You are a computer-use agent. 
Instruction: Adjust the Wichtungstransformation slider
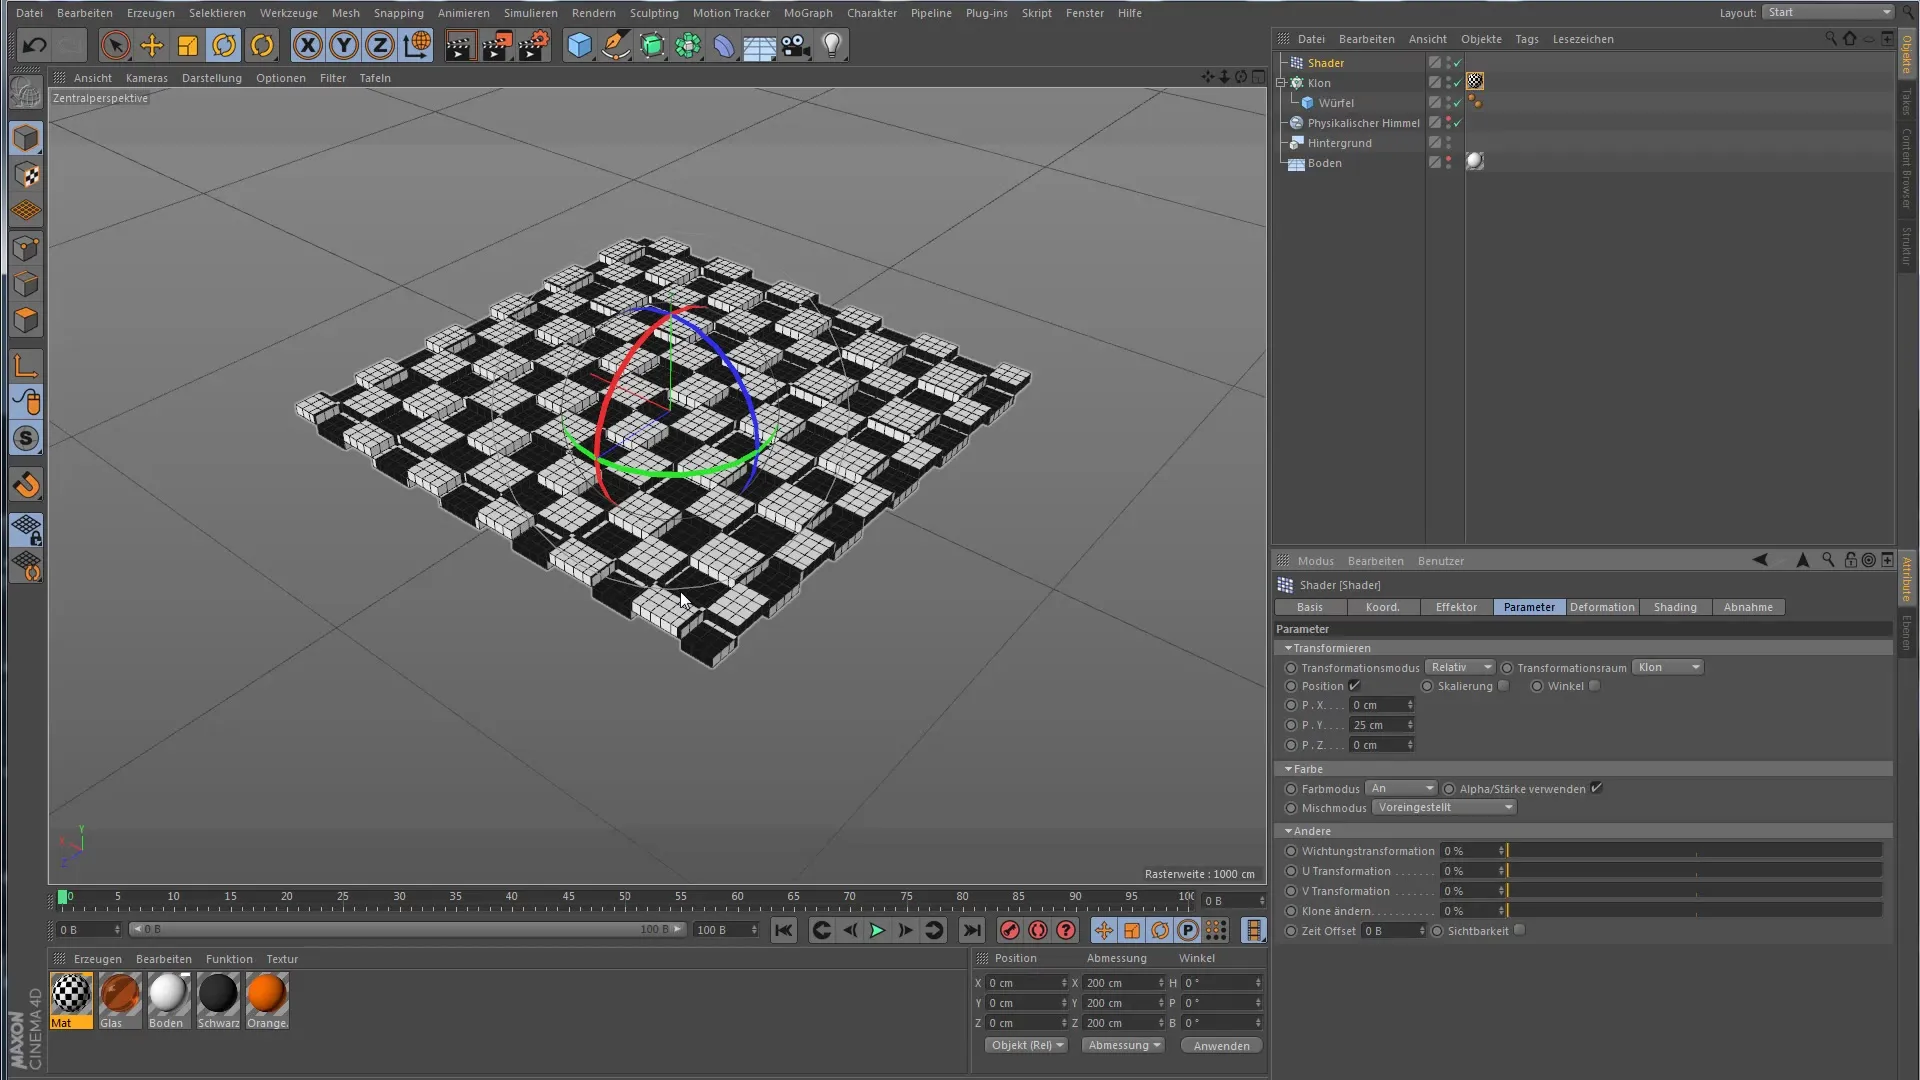click(1695, 851)
